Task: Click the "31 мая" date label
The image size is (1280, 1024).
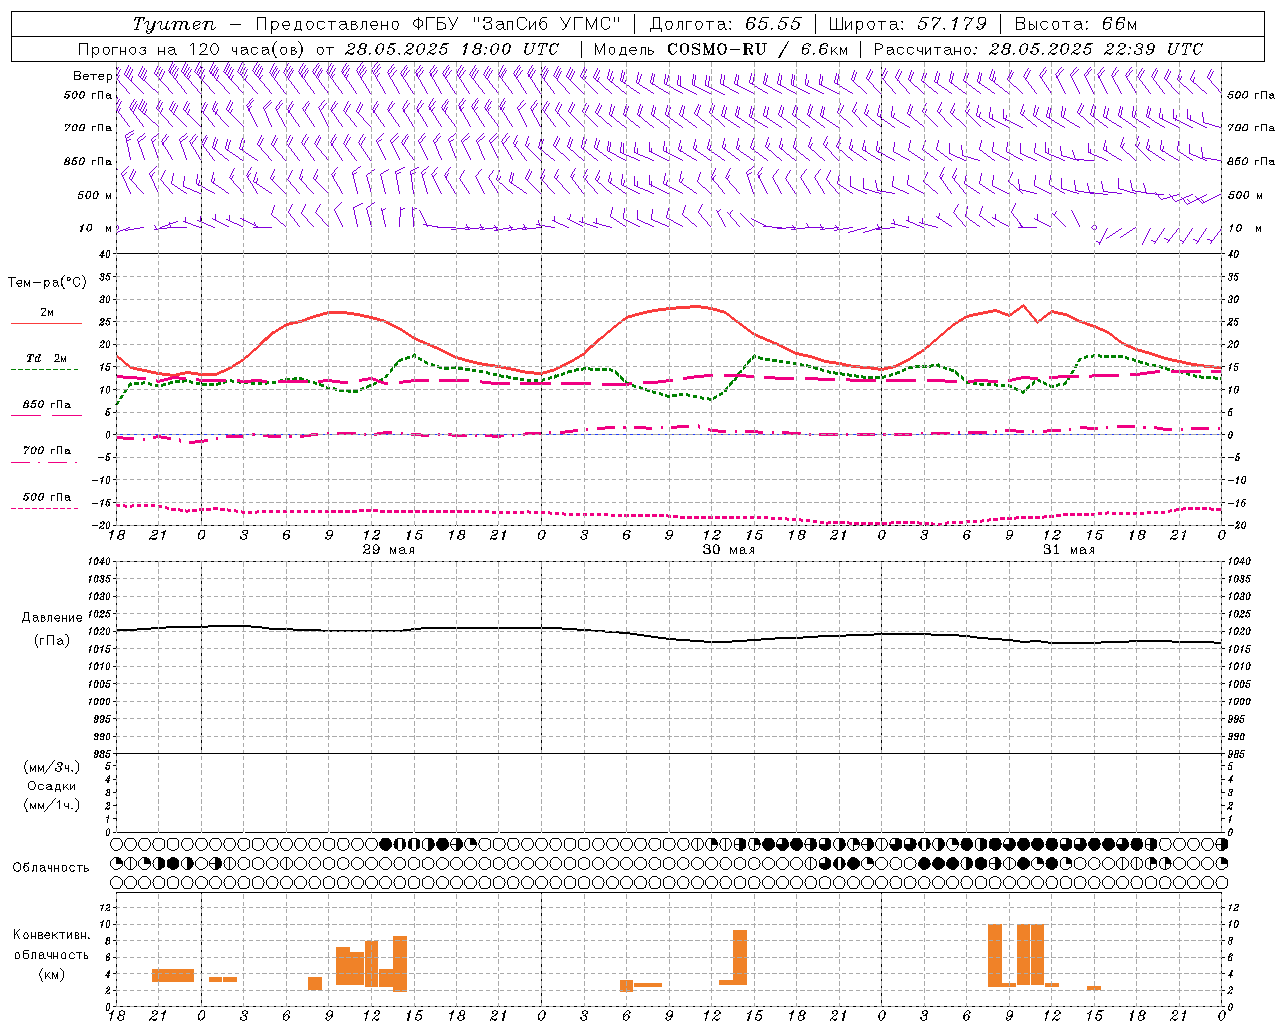Action: pyautogui.click(x=1069, y=550)
